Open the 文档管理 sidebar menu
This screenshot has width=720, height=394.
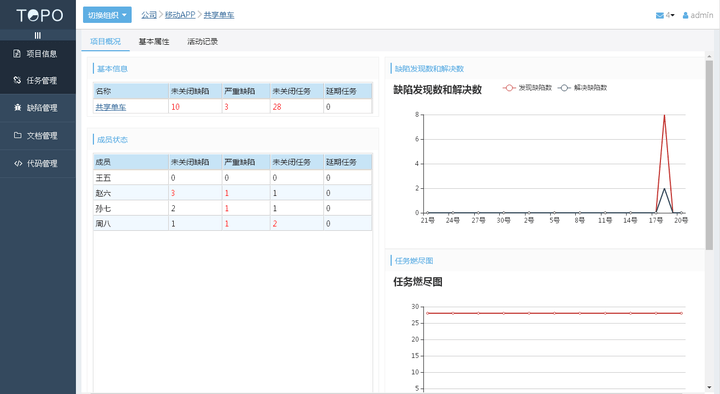tap(38, 135)
